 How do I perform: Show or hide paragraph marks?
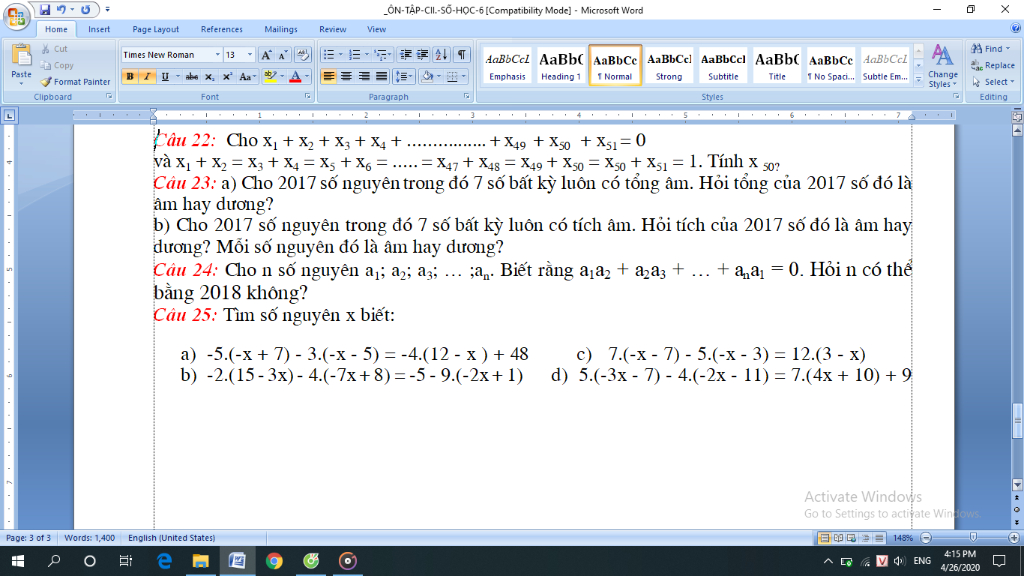[462, 55]
